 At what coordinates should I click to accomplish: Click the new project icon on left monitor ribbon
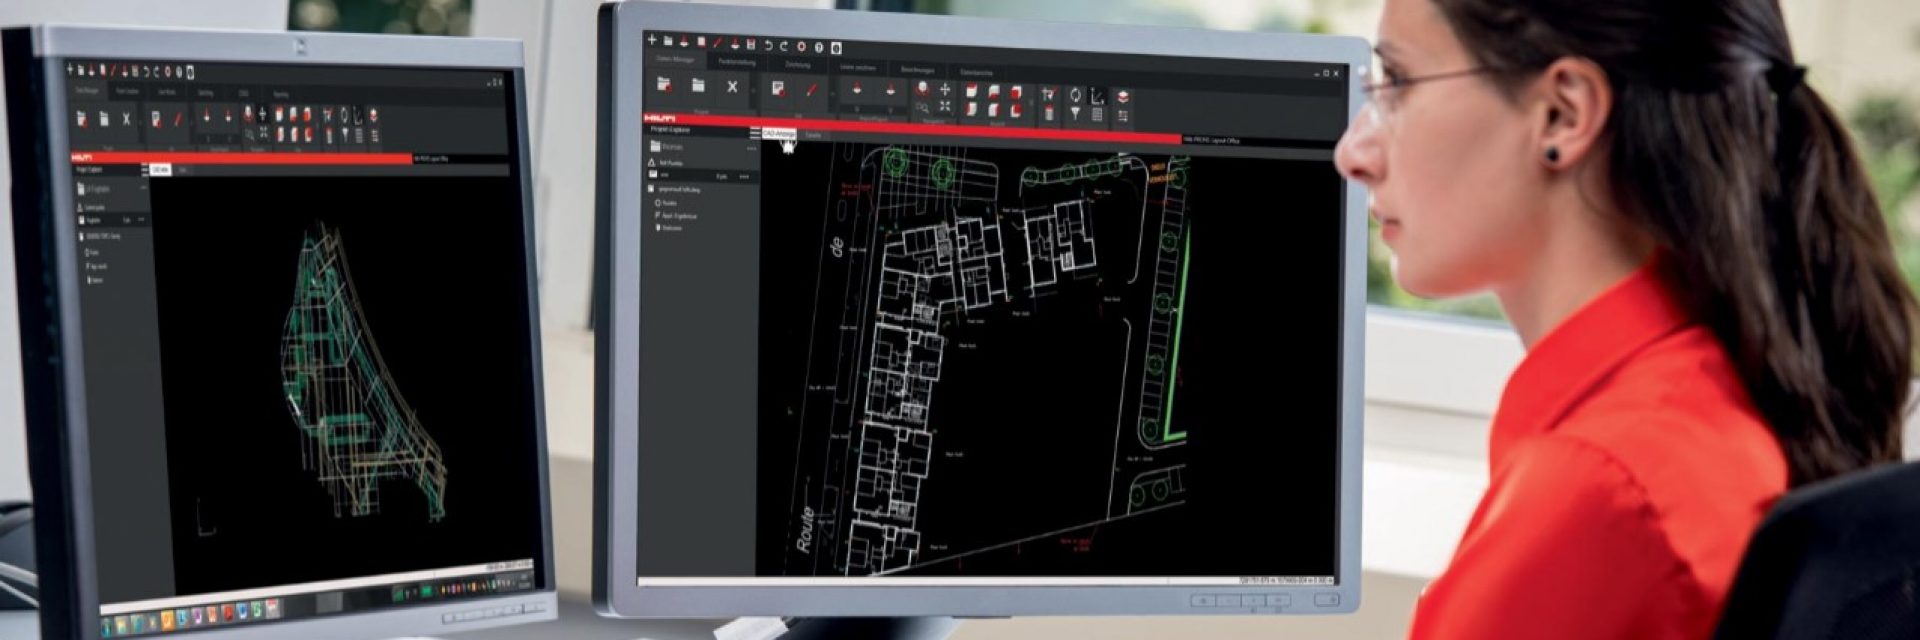(x=82, y=118)
